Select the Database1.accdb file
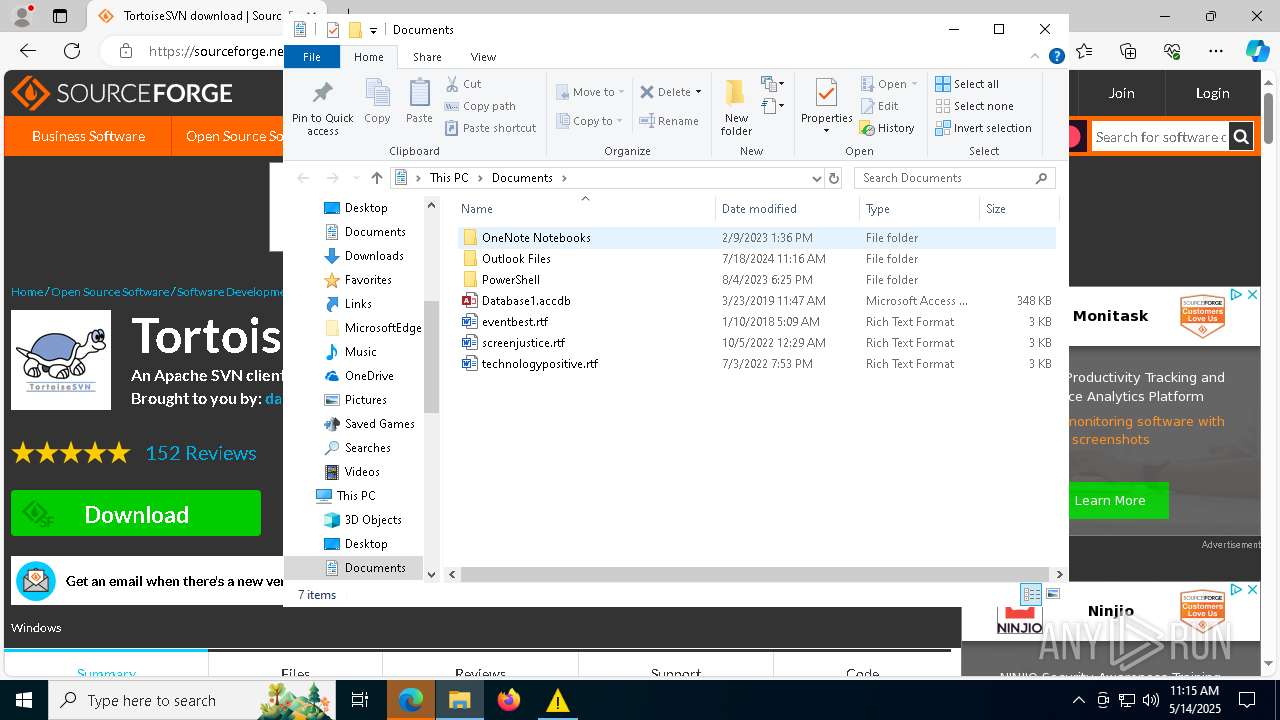 tap(526, 301)
